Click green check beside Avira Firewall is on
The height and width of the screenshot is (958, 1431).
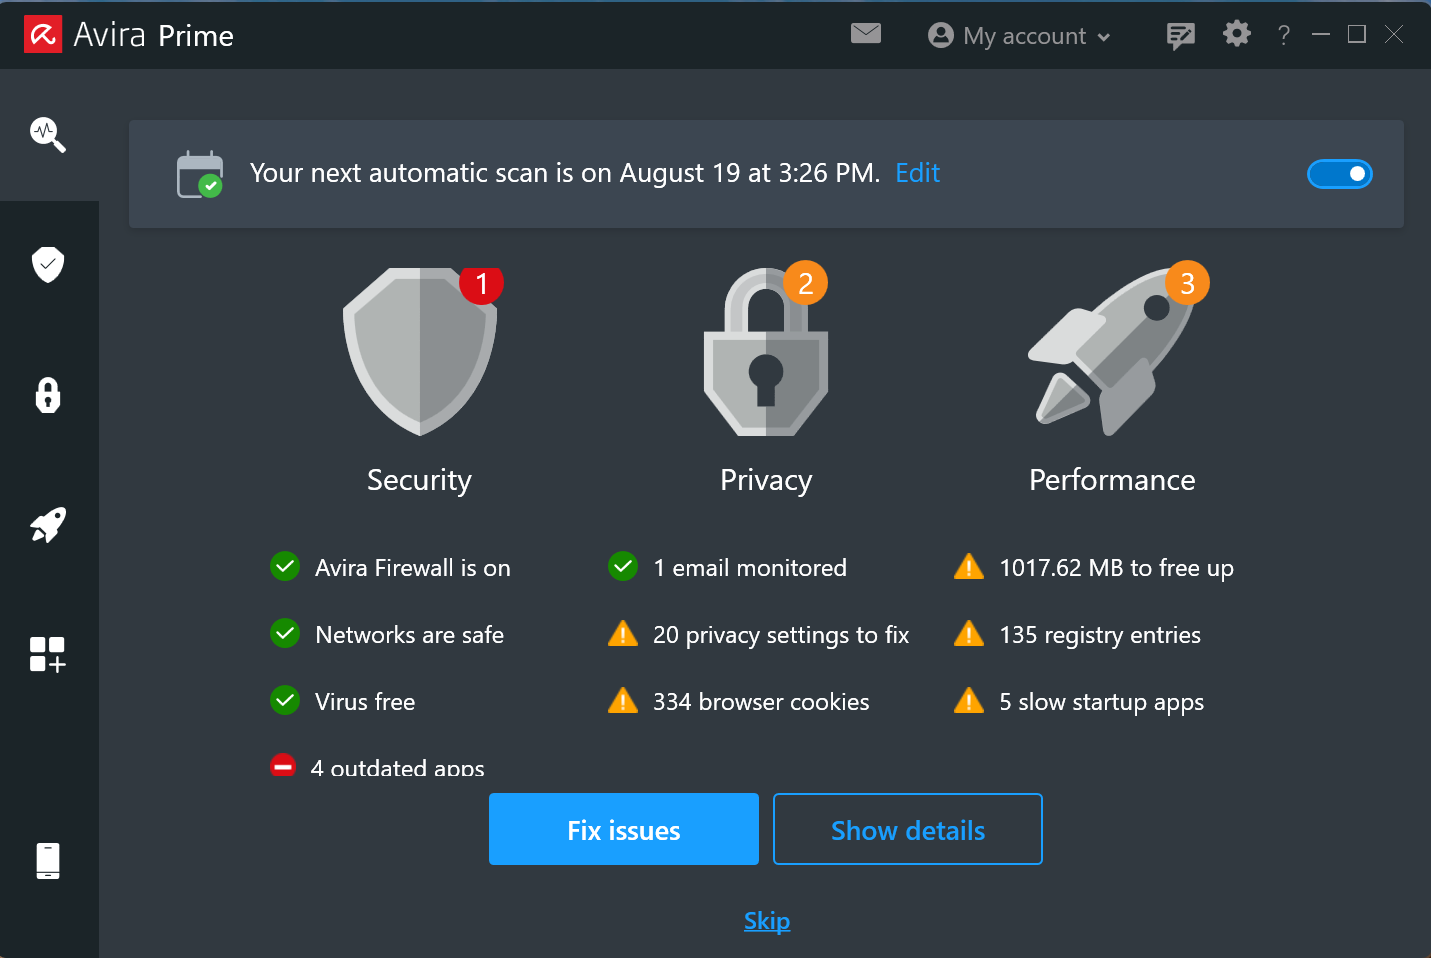point(285,566)
